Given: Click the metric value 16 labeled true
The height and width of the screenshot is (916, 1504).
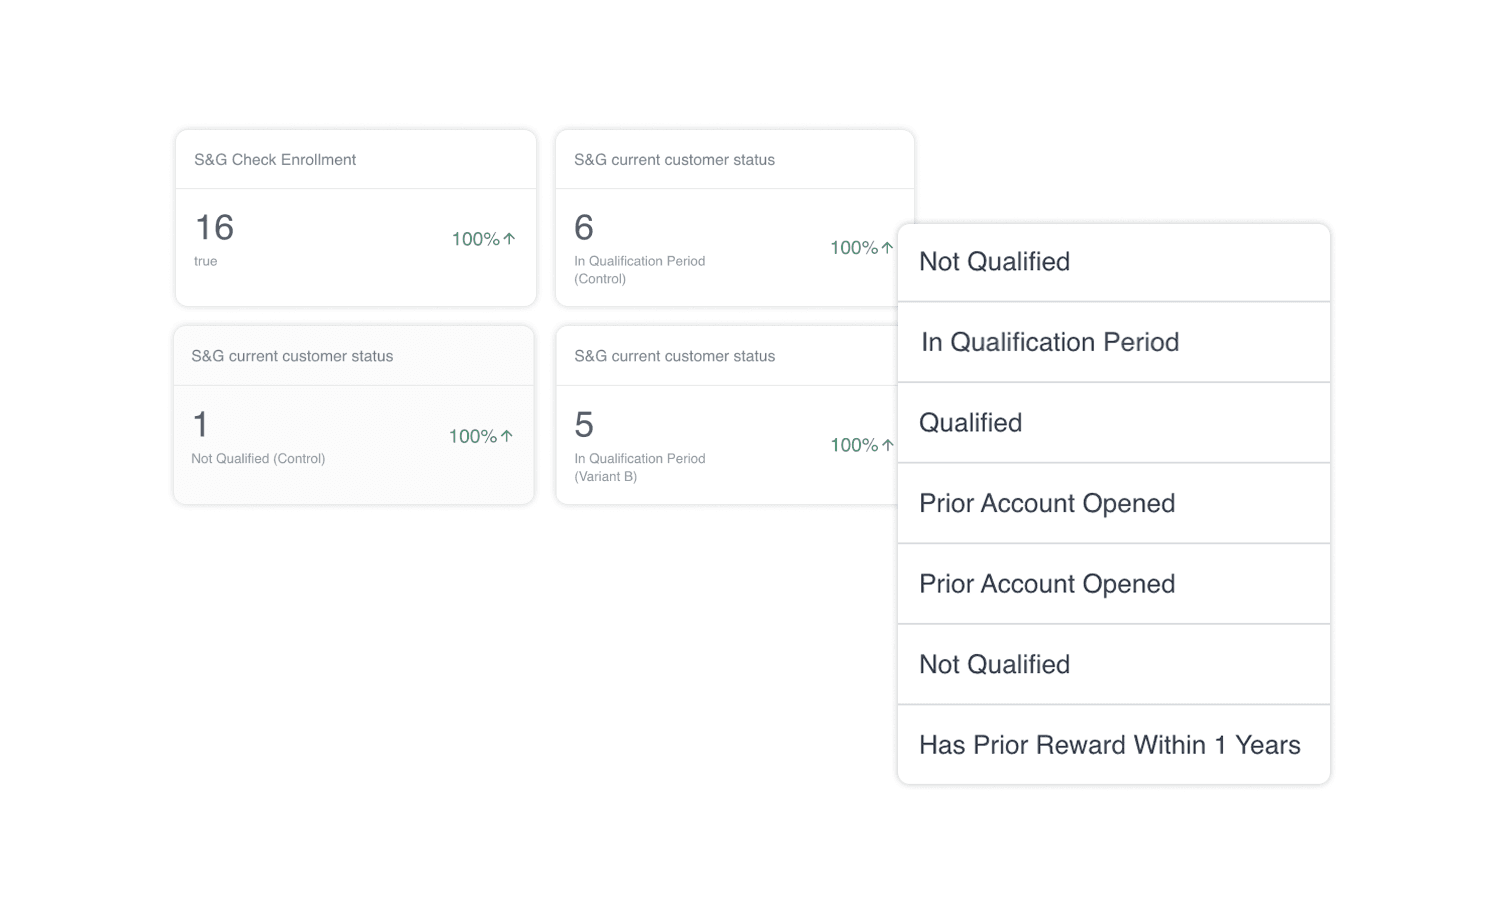Looking at the screenshot, I should point(213,227).
